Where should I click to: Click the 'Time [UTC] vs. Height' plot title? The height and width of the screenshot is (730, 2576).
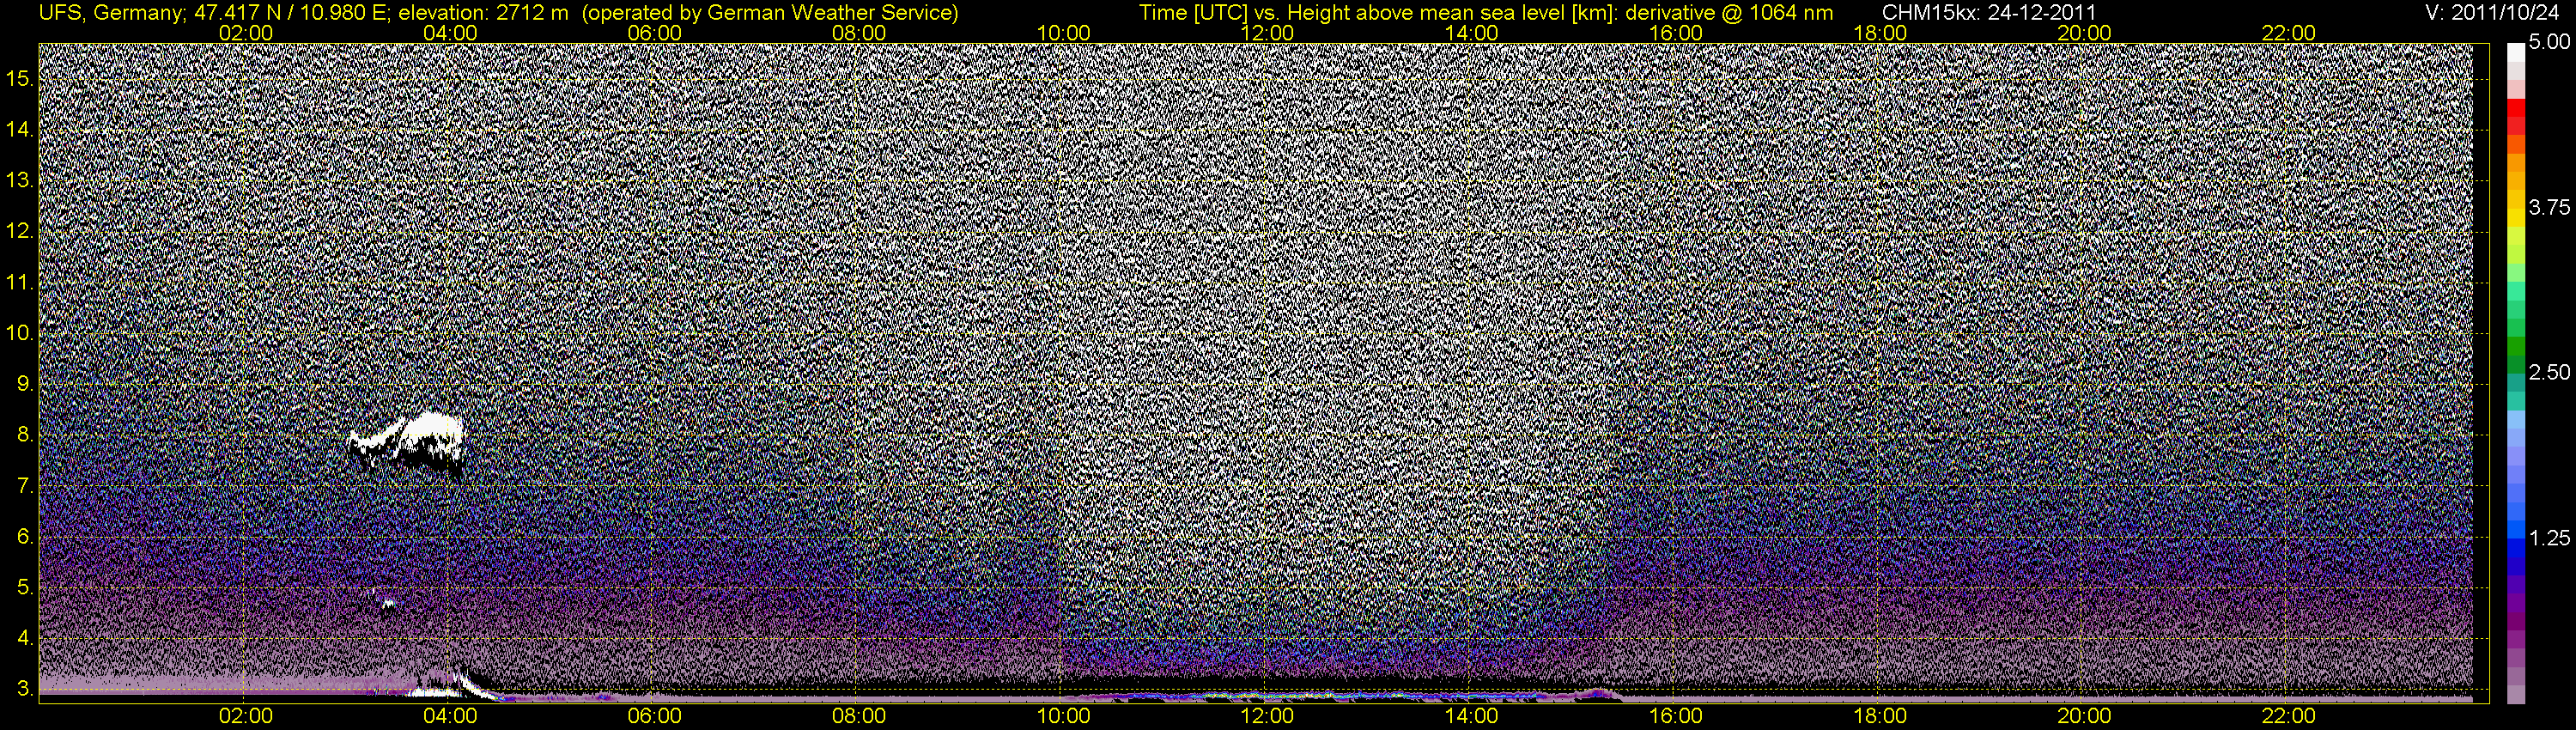[1246, 12]
